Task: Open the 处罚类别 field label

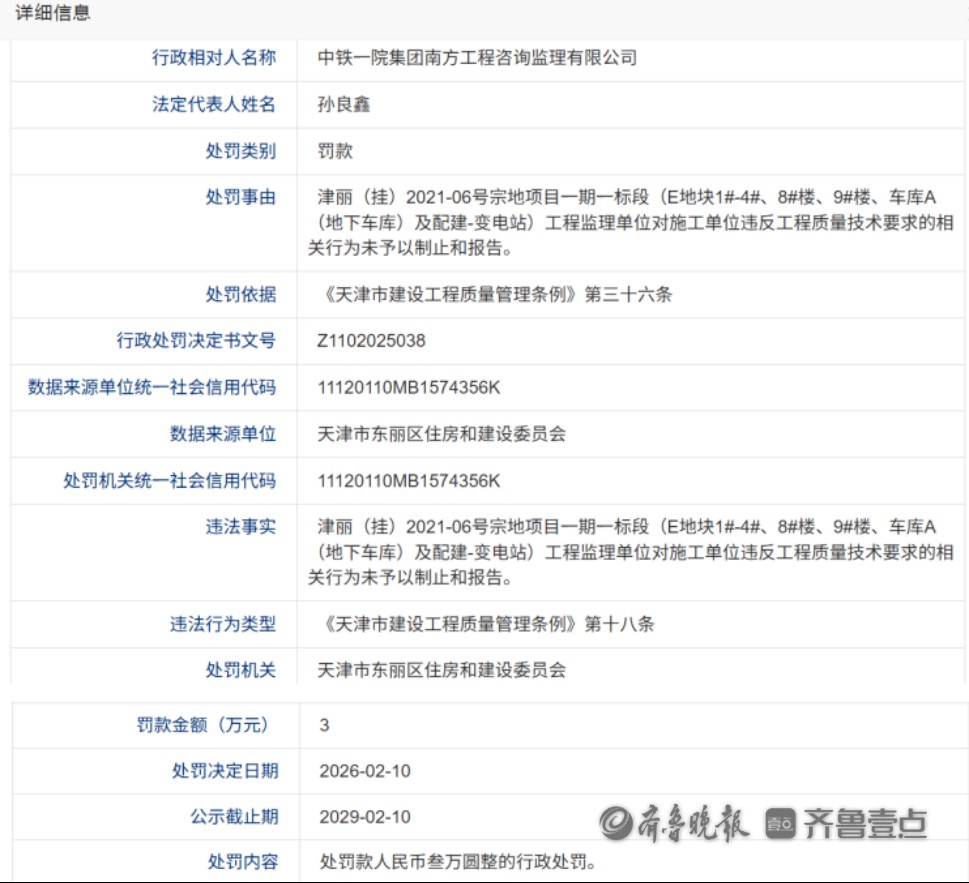Action: [246, 151]
